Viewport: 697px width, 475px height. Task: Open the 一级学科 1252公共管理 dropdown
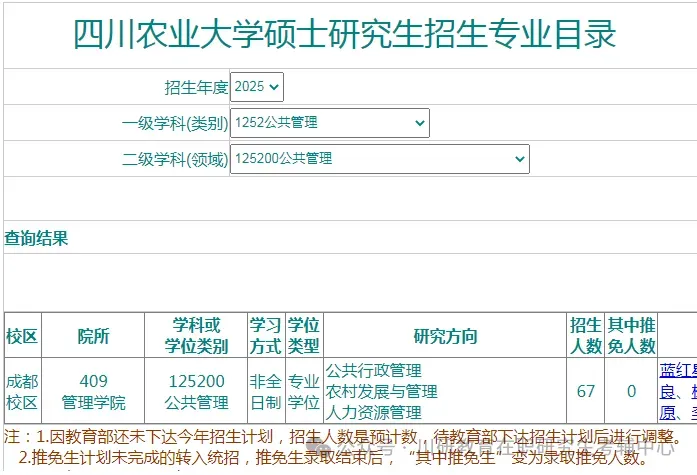pos(329,123)
